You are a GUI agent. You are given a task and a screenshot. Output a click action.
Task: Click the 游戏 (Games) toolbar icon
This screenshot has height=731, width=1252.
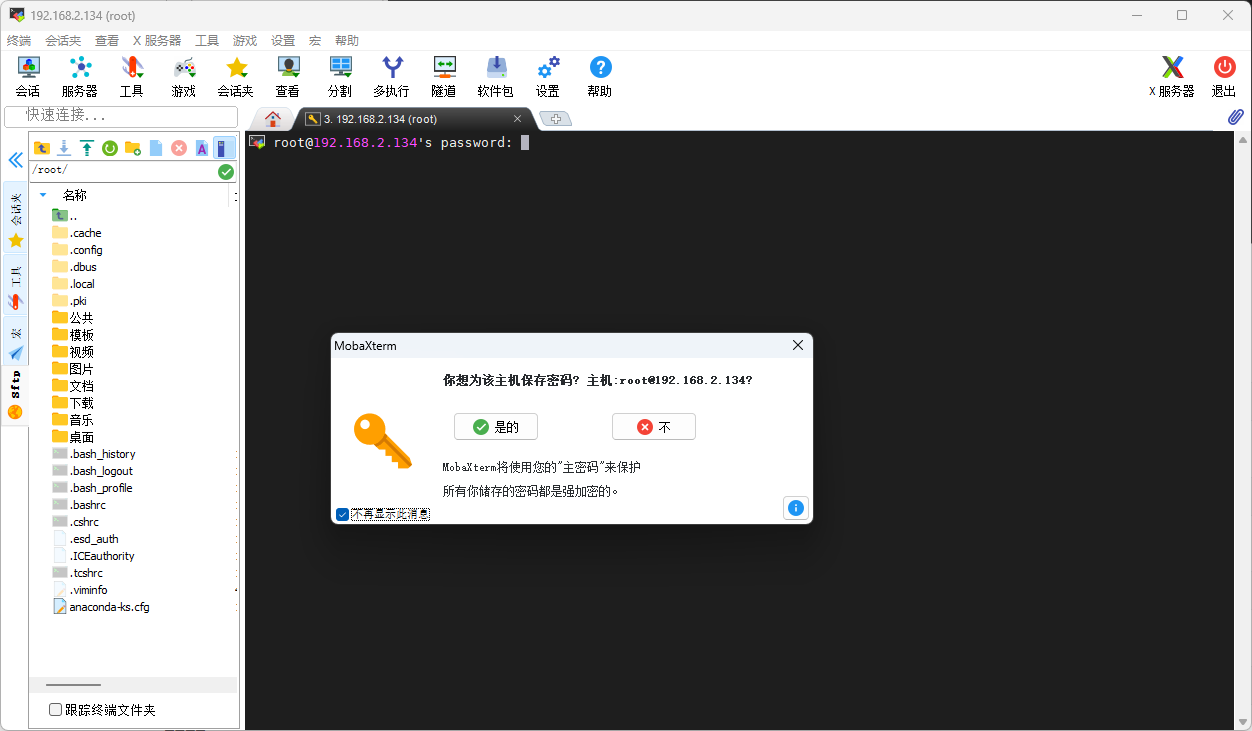coord(184,76)
